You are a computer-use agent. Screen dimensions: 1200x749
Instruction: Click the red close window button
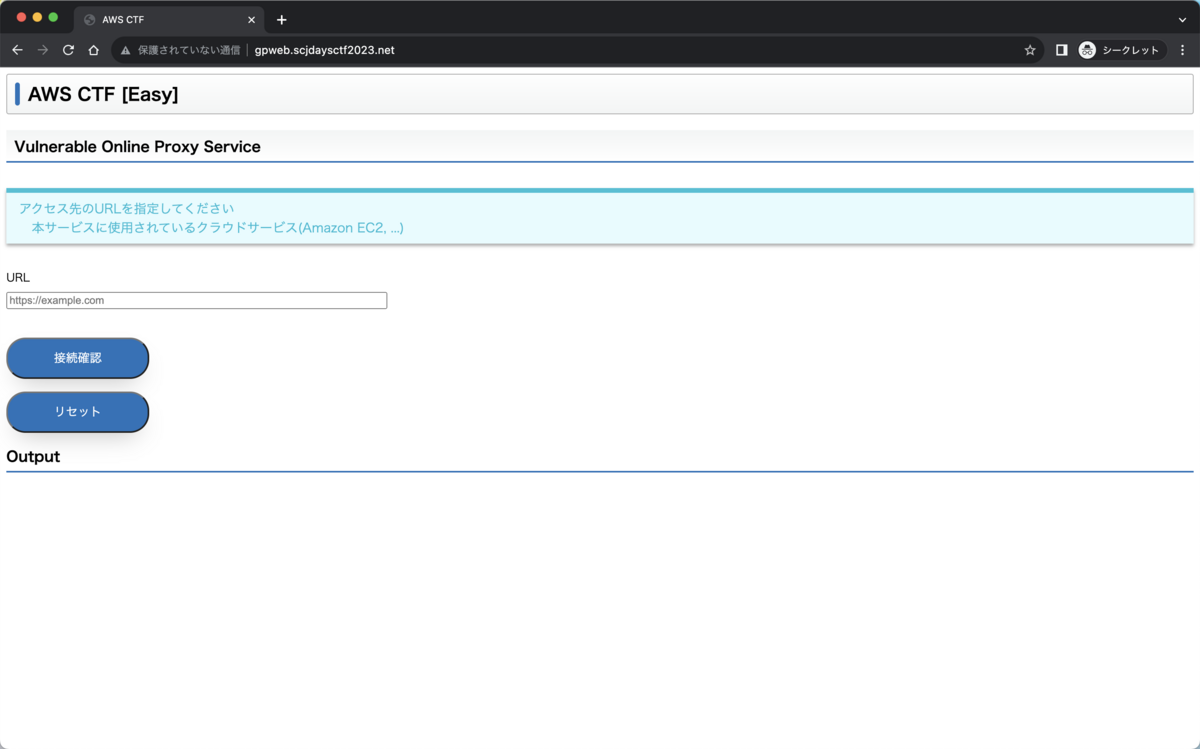click(x=22, y=17)
